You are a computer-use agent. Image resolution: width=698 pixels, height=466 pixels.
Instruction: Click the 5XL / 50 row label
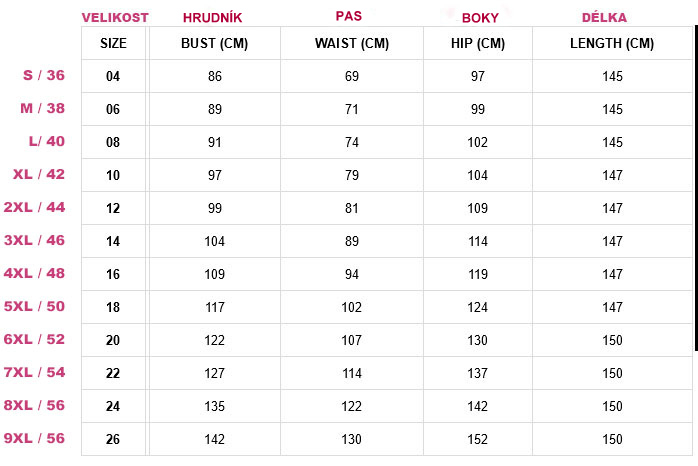35,306
